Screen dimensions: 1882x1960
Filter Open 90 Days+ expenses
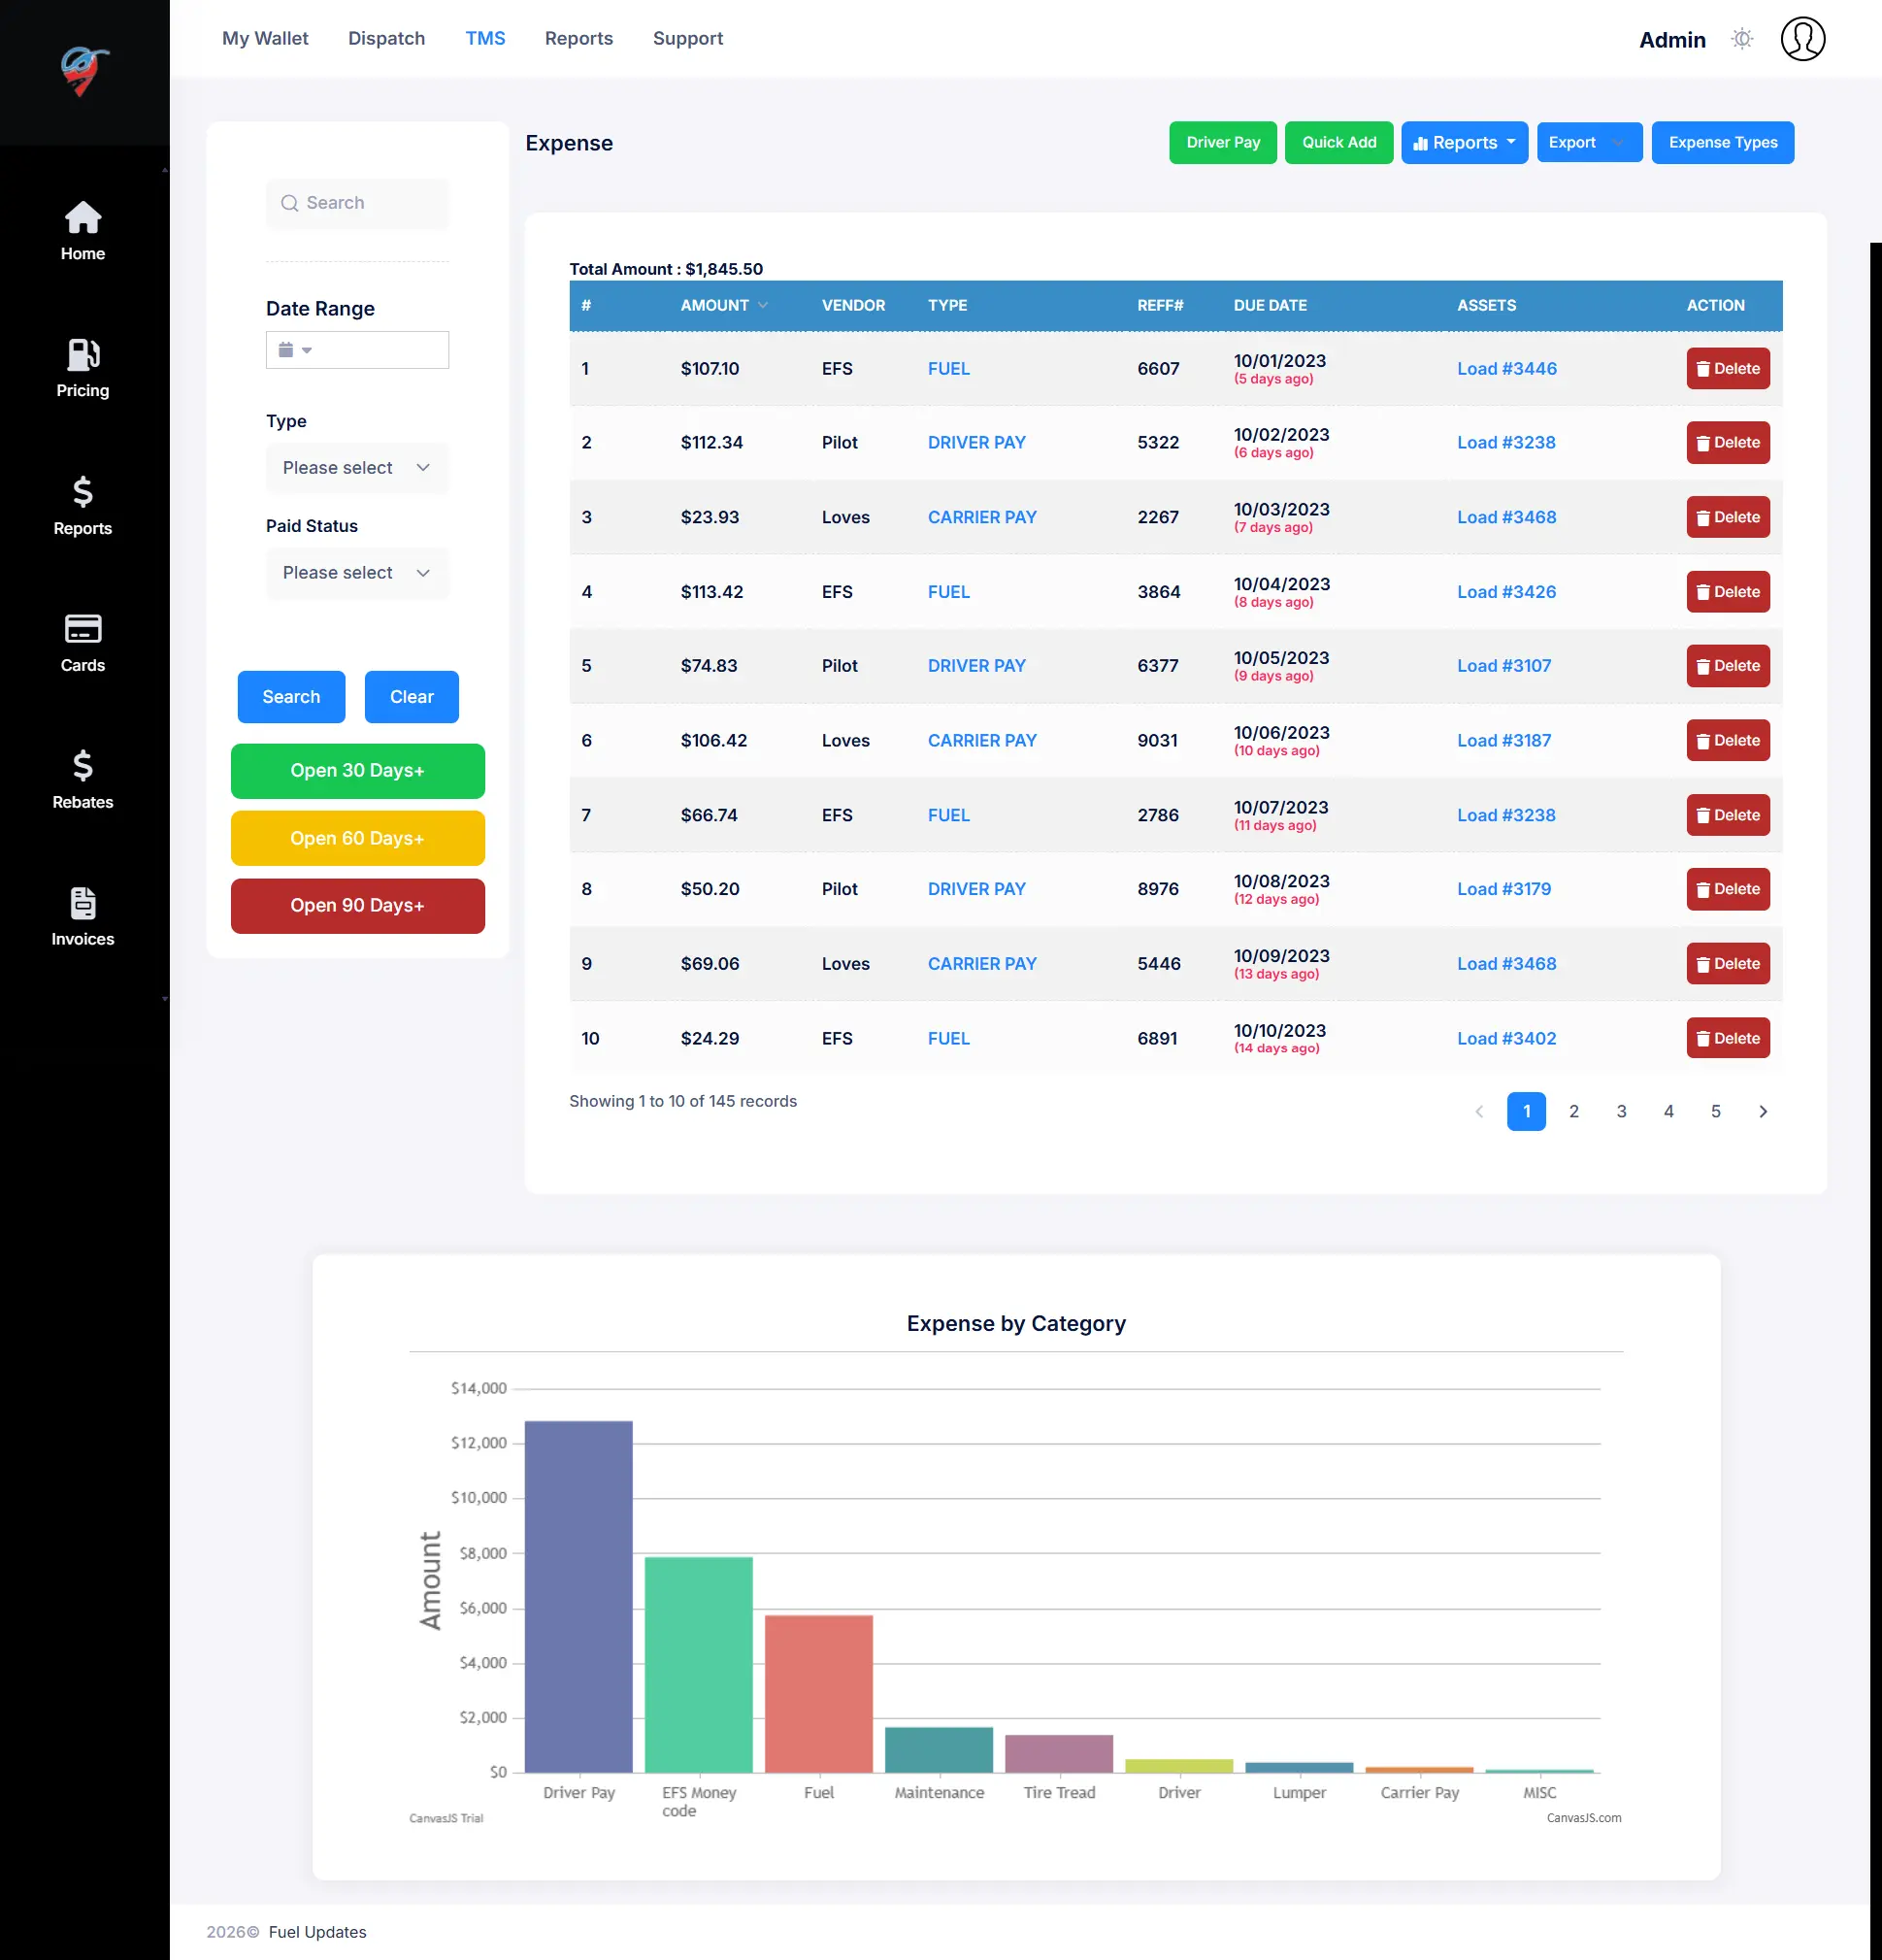(357, 906)
